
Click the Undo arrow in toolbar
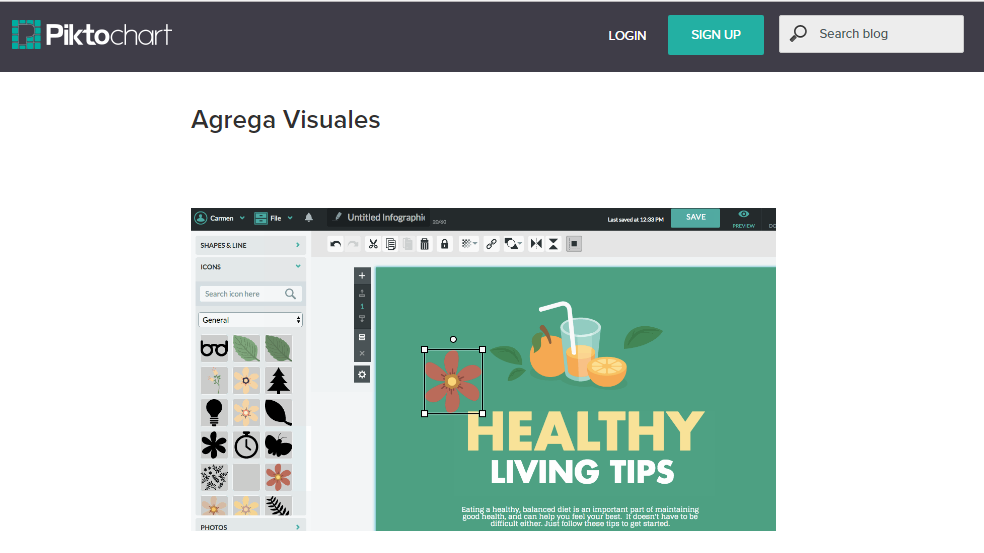(x=336, y=244)
